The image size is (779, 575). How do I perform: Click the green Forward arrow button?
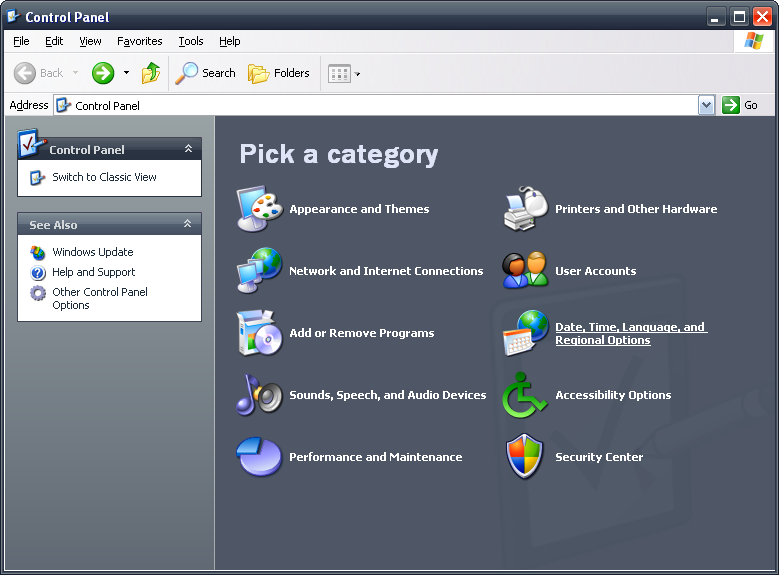103,74
